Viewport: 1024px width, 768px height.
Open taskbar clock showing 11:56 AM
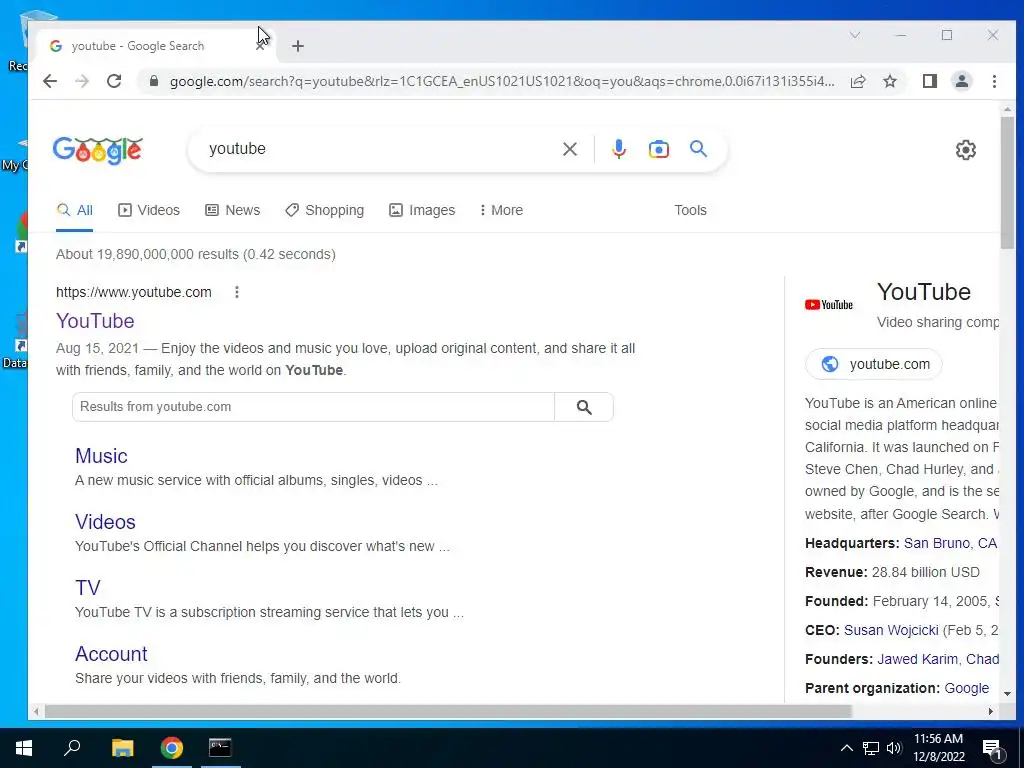[938, 748]
